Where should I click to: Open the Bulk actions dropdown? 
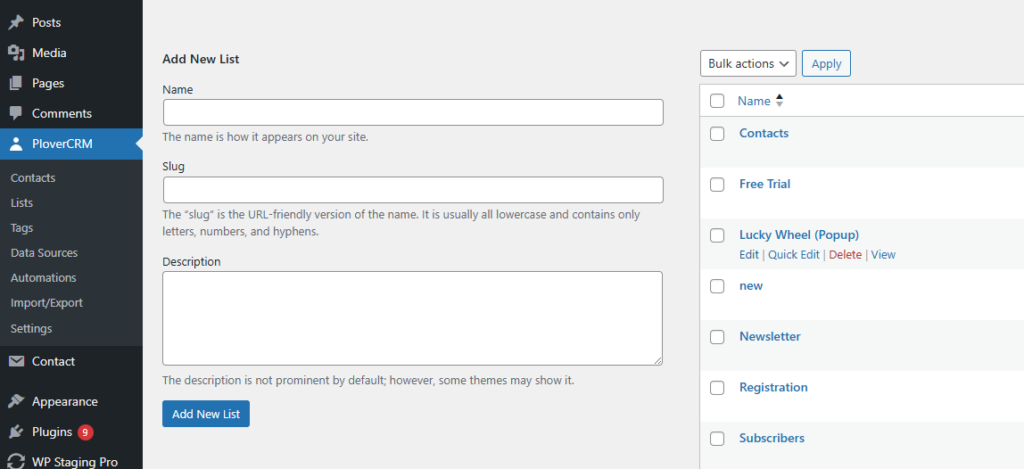(748, 64)
